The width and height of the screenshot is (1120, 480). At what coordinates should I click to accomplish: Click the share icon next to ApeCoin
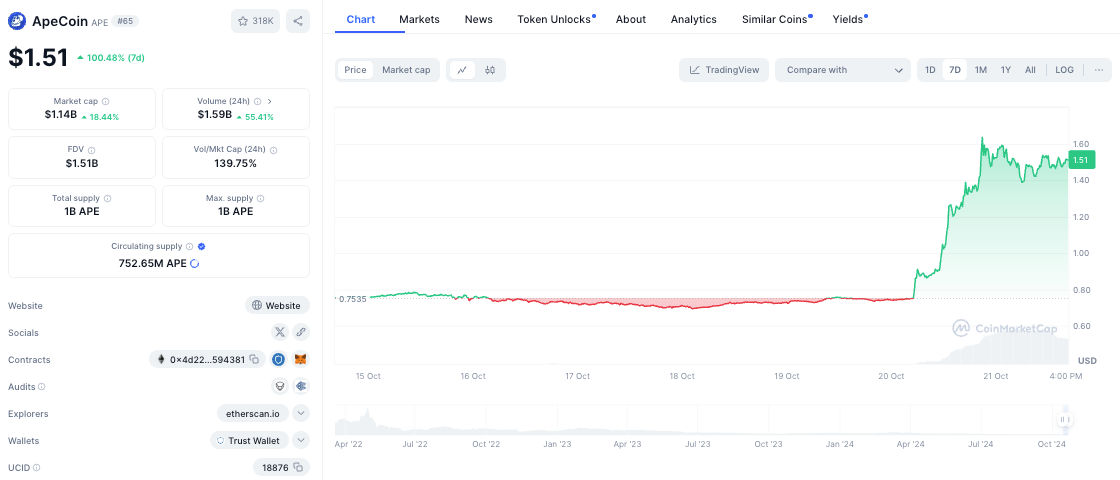pos(298,21)
